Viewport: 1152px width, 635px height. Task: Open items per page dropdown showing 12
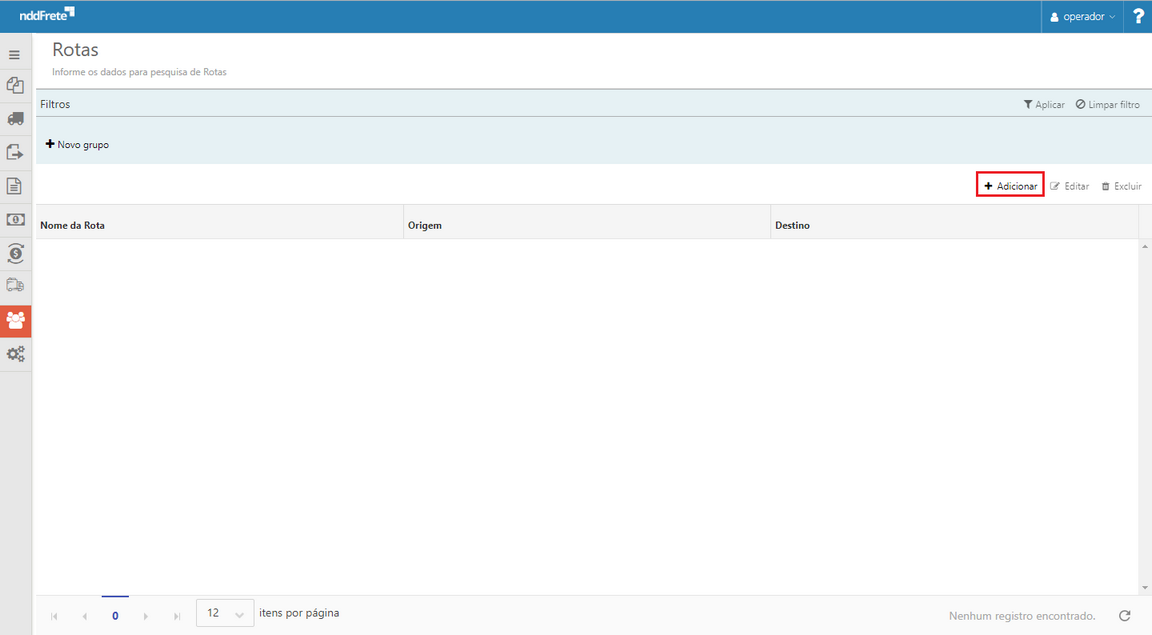[x=225, y=613]
